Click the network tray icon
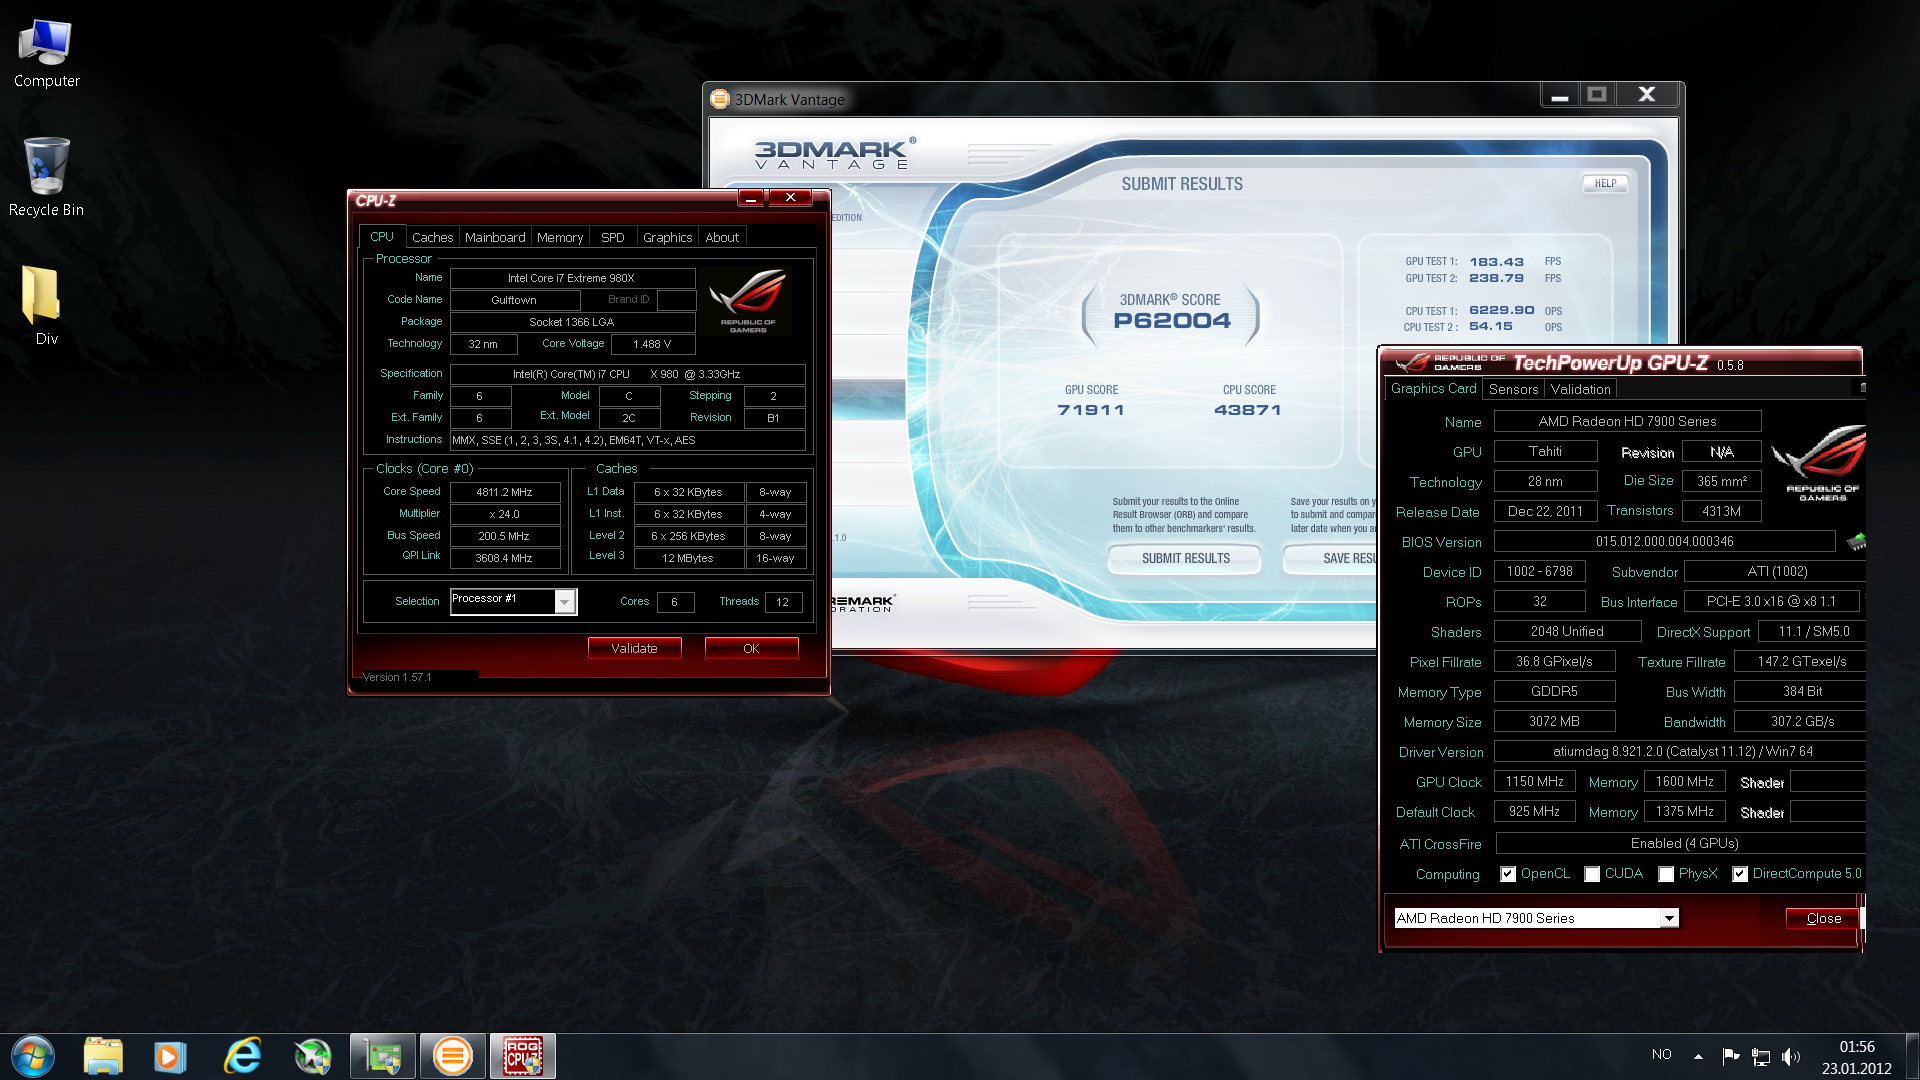This screenshot has width=1920, height=1080. 1761,1056
